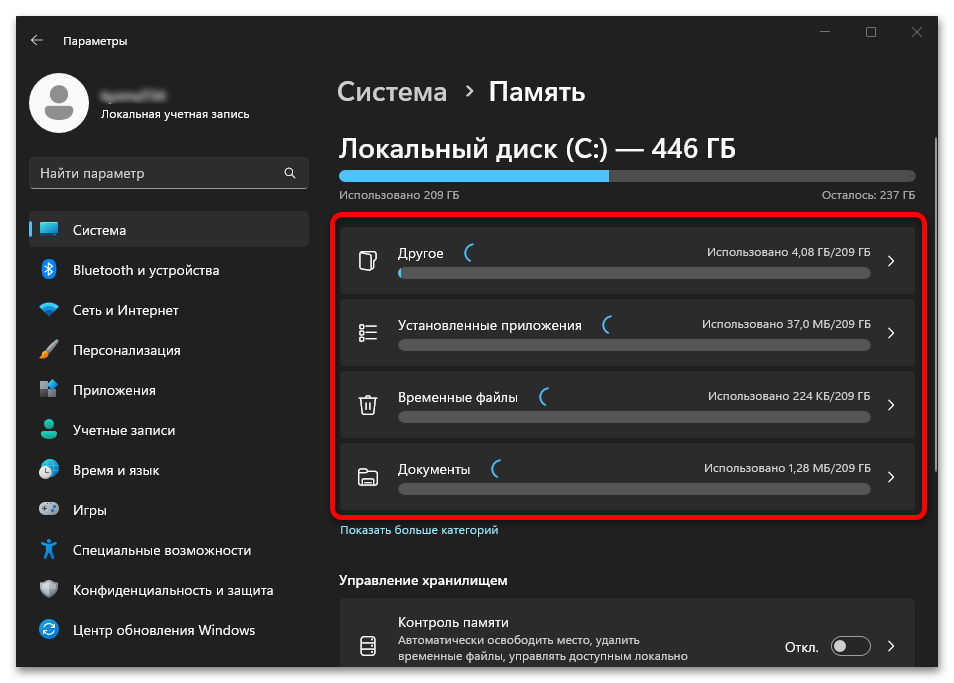Click the Конфиденциальность shield icon
The image size is (954, 683).
click(x=49, y=589)
